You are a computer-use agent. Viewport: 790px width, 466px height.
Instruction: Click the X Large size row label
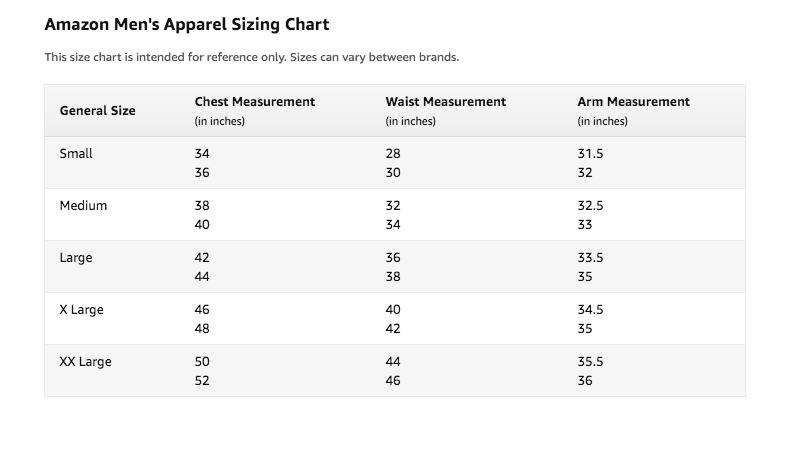click(x=81, y=310)
